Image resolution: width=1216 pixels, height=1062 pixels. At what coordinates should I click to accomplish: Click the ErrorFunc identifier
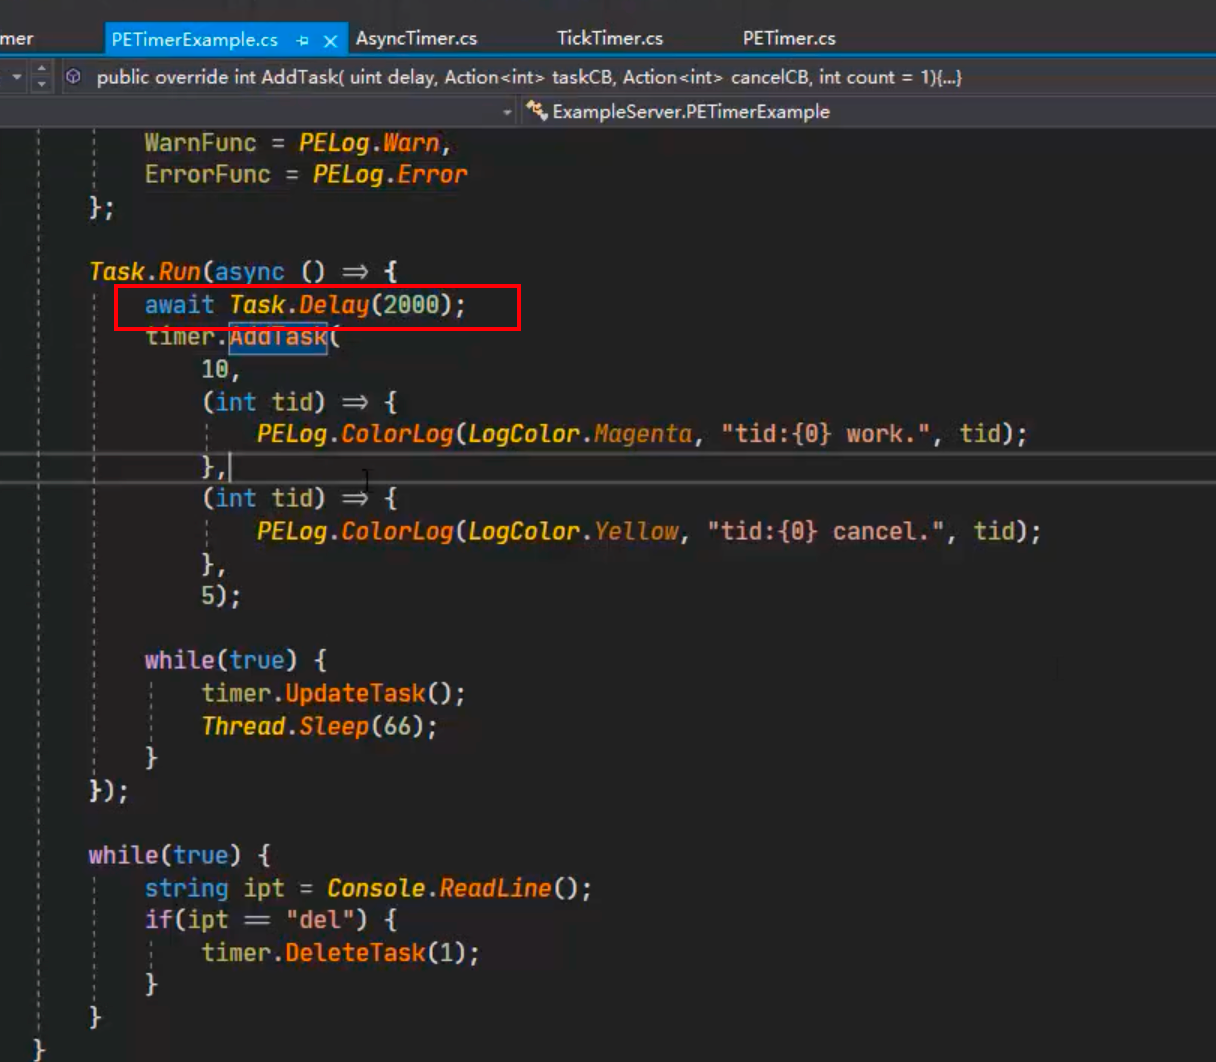pyautogui.click(x=207, y=175)
